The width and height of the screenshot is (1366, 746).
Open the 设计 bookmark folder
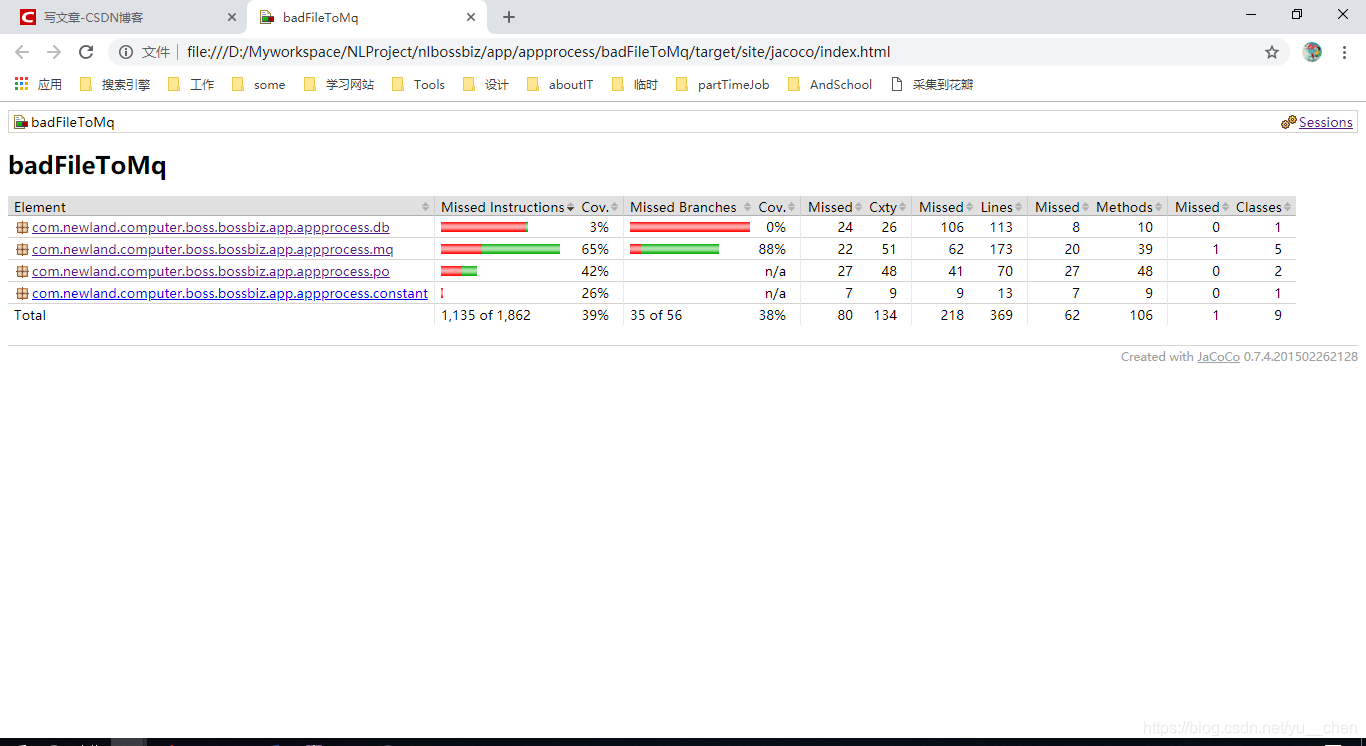486,85
